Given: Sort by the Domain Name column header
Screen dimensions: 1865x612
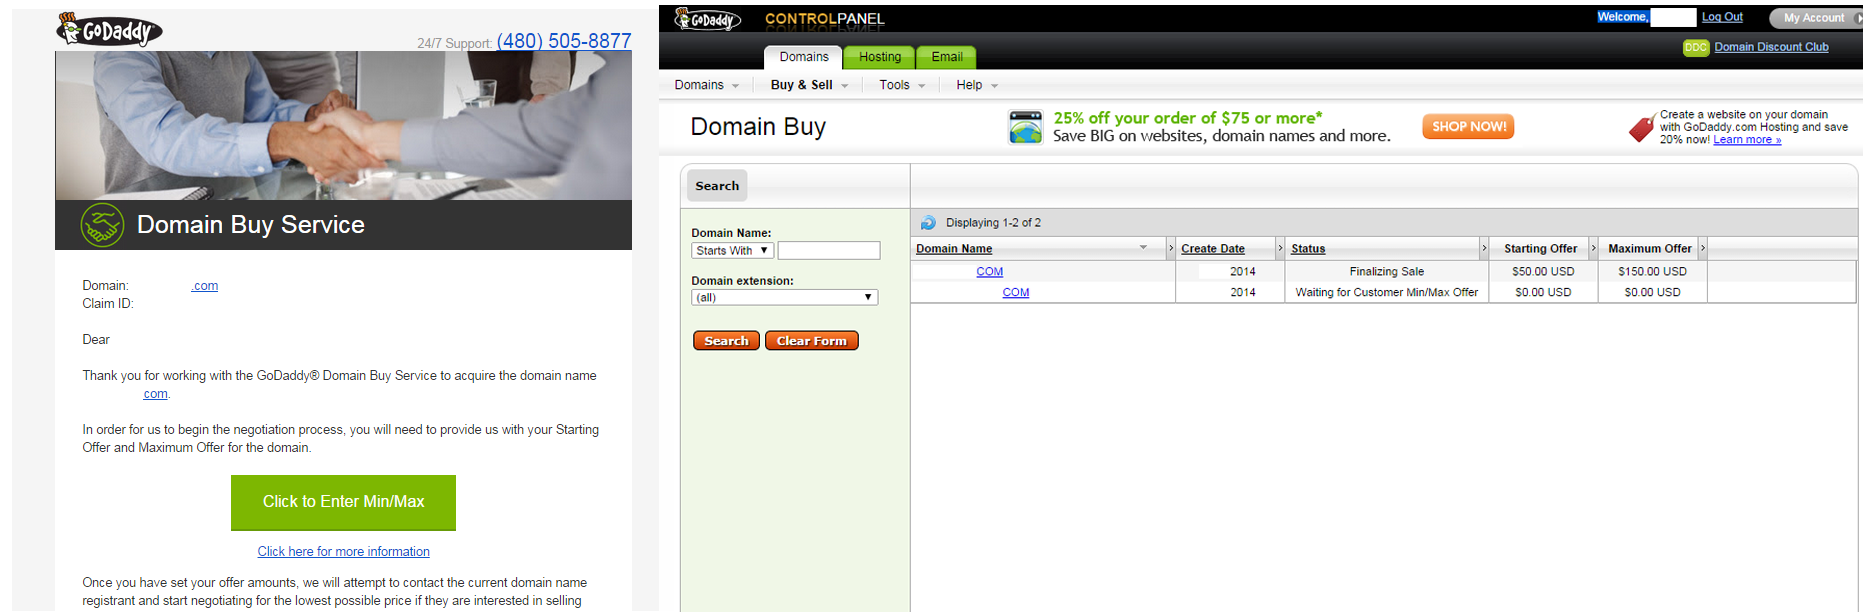Looking at the screenshot, I should [x=954, y=249].
